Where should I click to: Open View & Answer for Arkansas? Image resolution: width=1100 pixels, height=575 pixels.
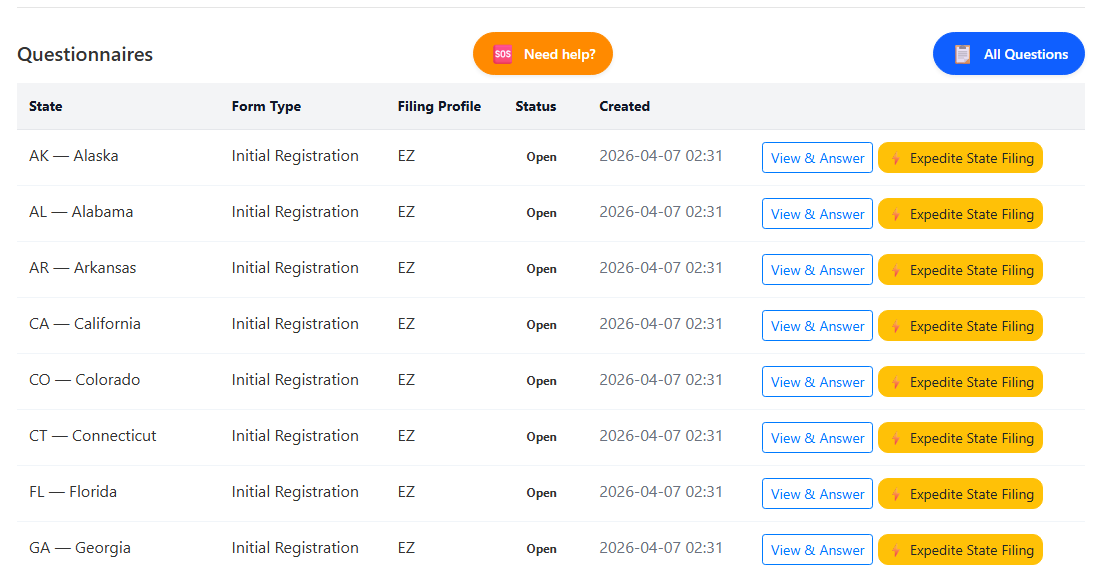[x=817, y=270]
